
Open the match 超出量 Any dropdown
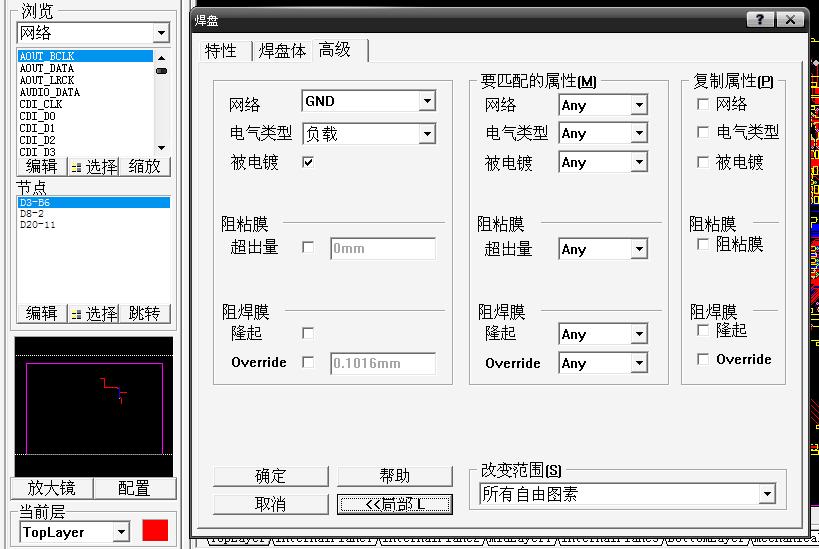[x=639, y=249]
